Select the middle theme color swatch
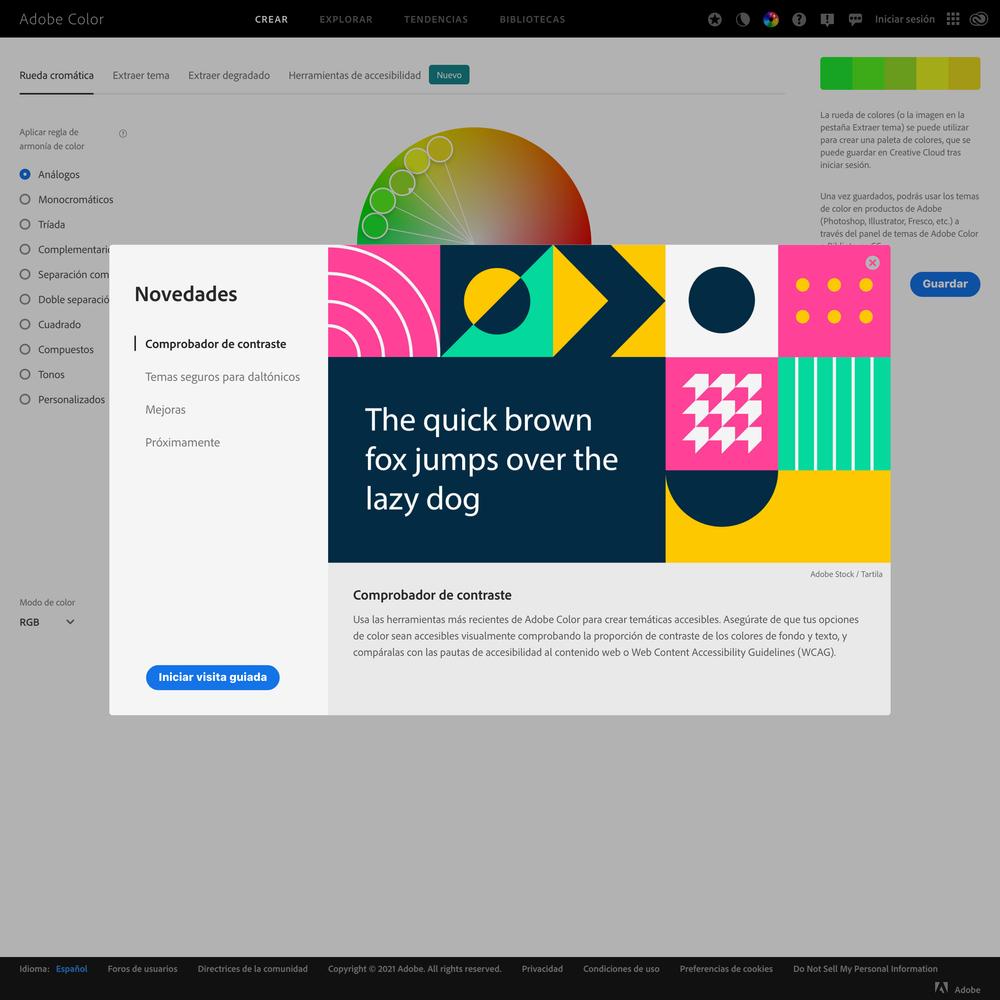 click(900, 73)
